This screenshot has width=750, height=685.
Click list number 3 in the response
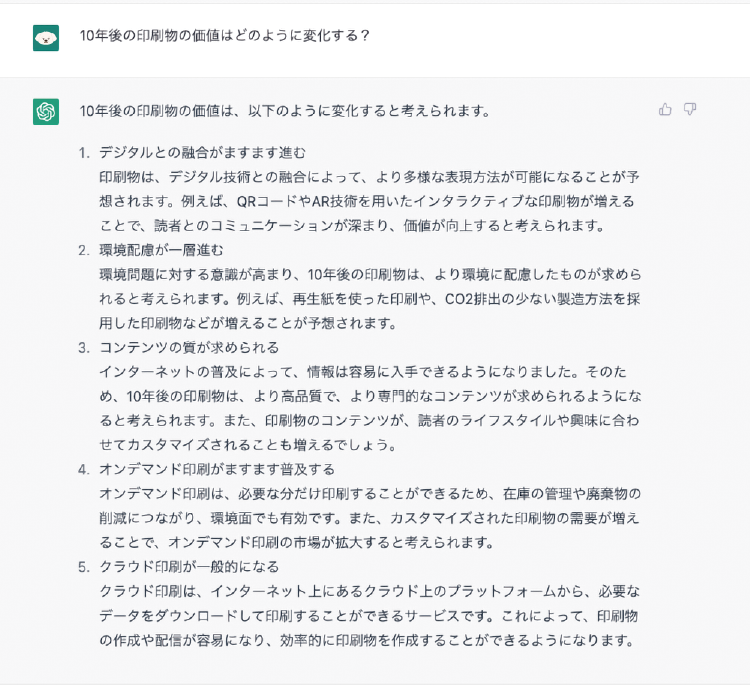pyautogui.click(x=84, y=347)
